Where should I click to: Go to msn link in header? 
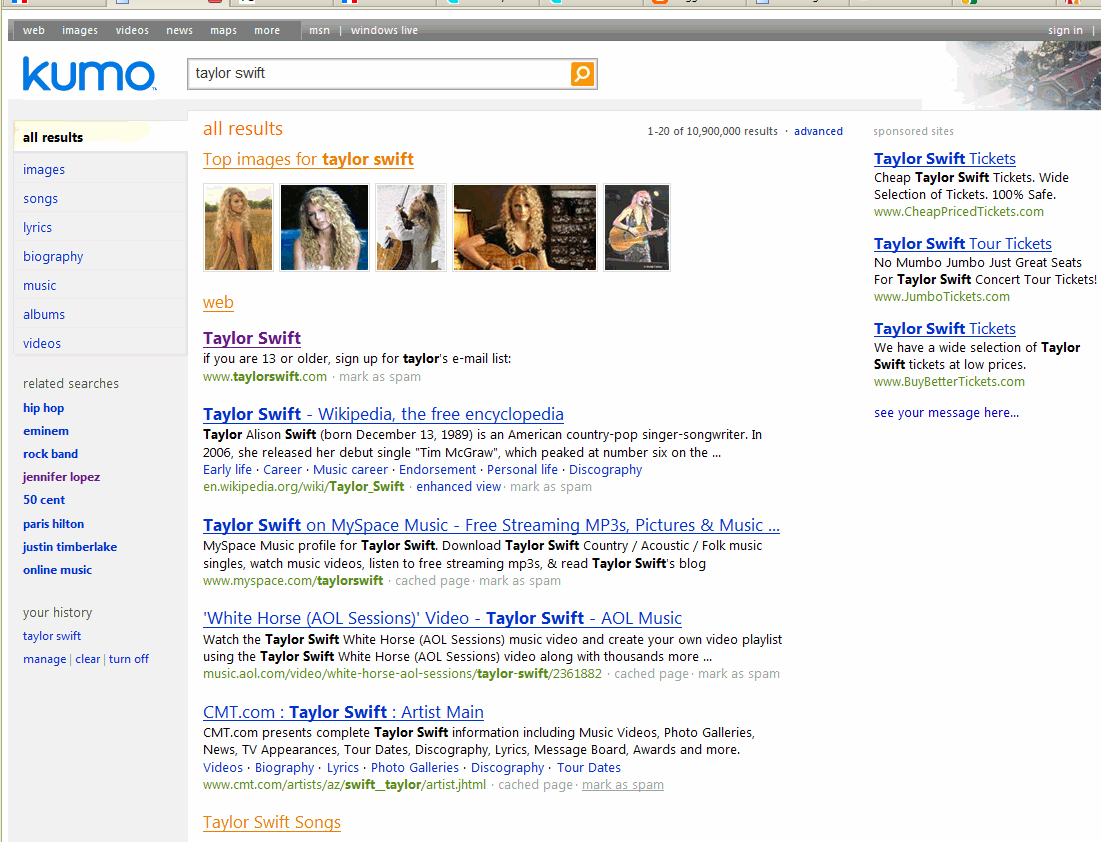pos(319,30)
